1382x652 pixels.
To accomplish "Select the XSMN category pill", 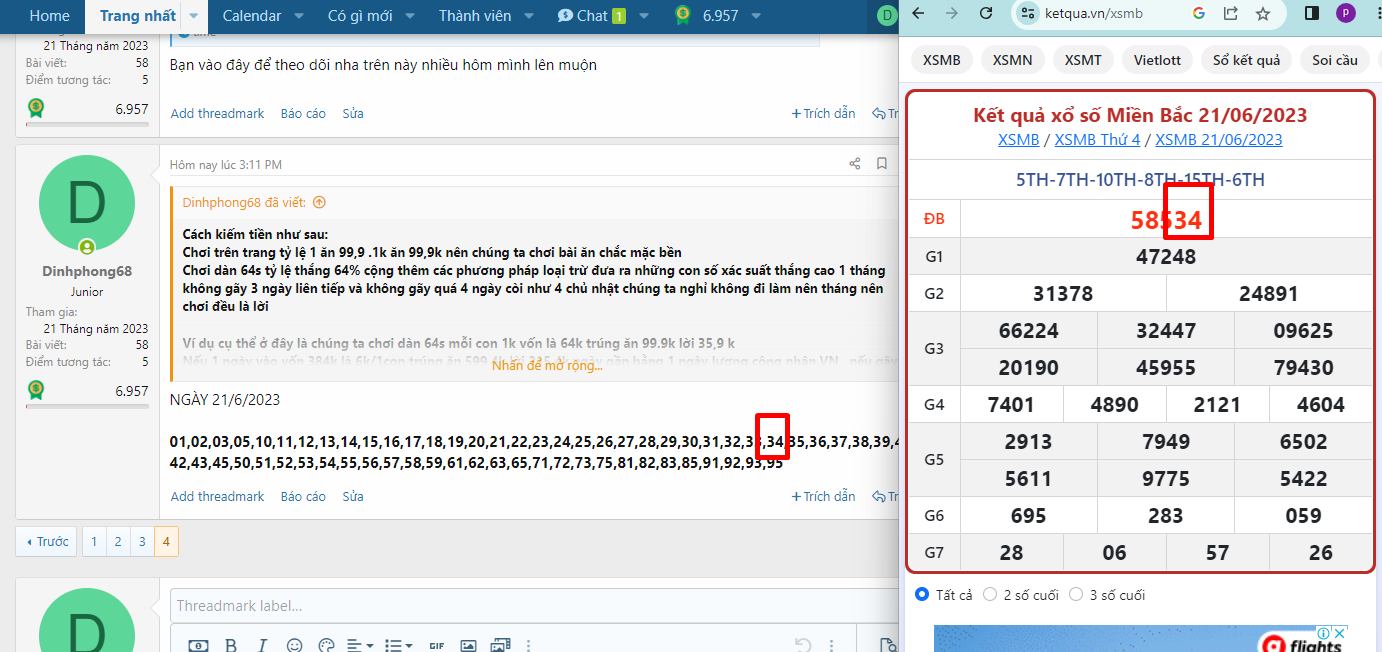I will (1013, 60).
